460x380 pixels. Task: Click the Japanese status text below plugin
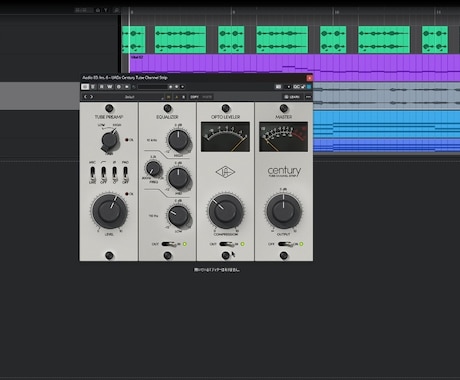coord(217,270)
